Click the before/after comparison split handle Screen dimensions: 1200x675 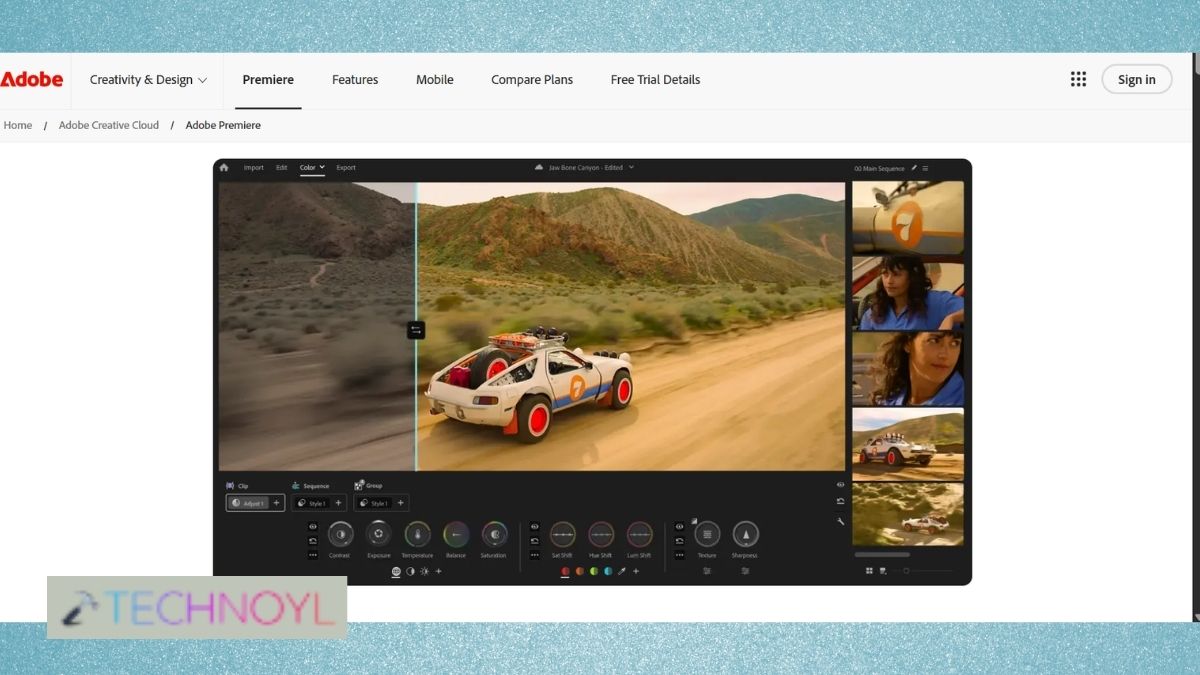tap(416, 330)
